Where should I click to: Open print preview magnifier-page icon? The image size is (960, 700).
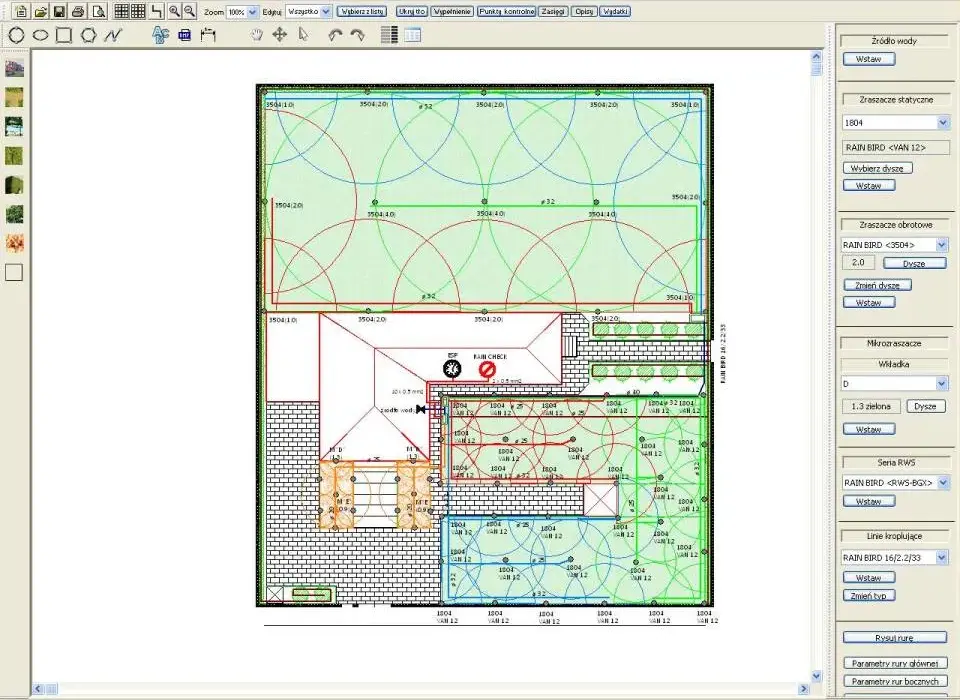(98, 11)
